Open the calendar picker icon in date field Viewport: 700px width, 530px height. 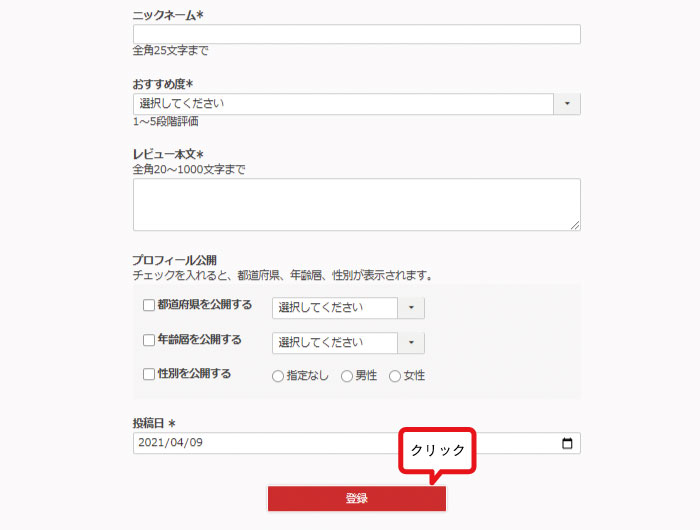567,443
